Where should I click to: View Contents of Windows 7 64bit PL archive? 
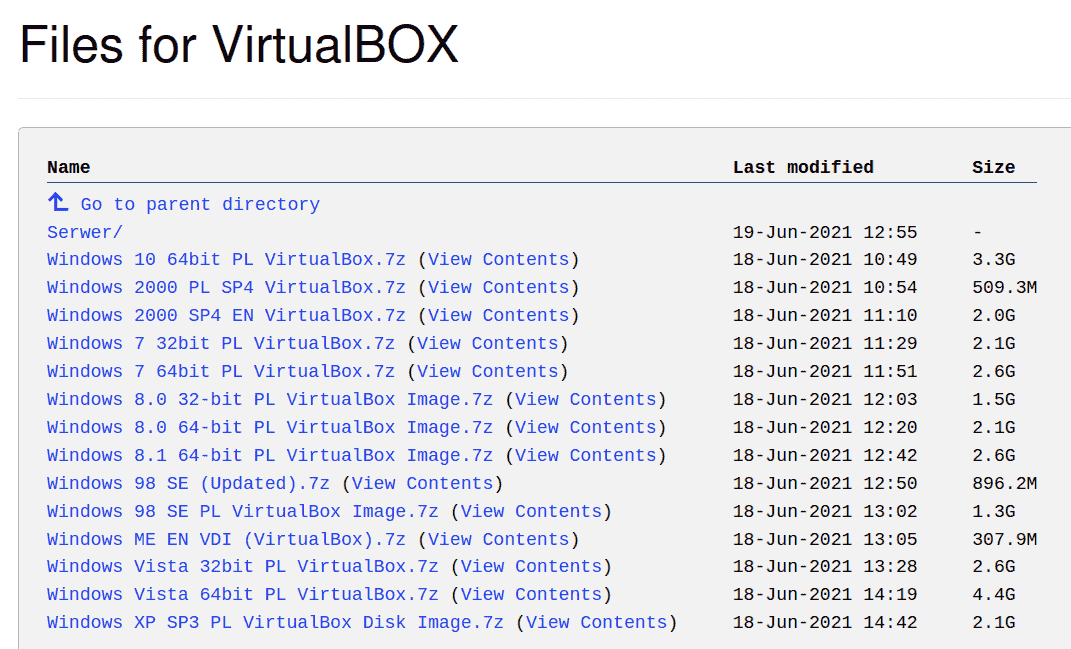(x=488, y=372)
